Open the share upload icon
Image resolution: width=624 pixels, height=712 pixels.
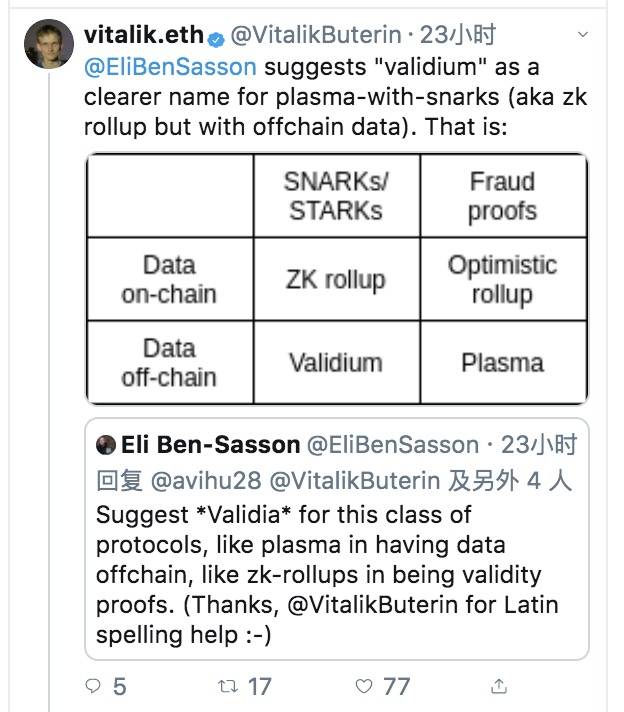(x=499, y=685)
